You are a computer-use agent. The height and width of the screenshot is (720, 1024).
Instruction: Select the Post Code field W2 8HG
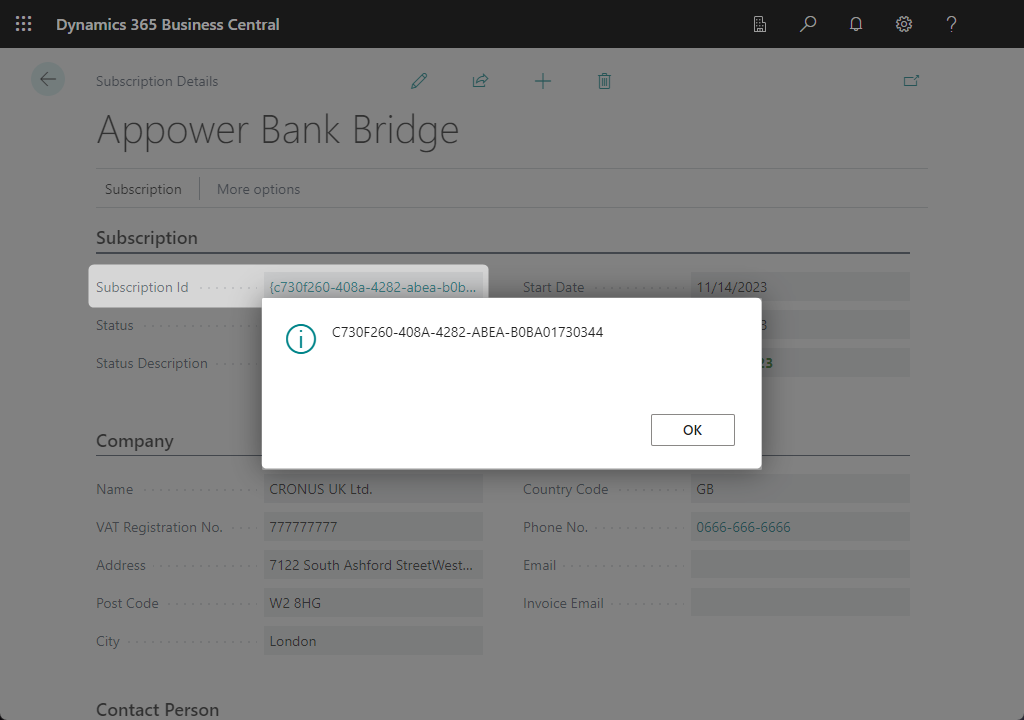click(x=374, y=603)
